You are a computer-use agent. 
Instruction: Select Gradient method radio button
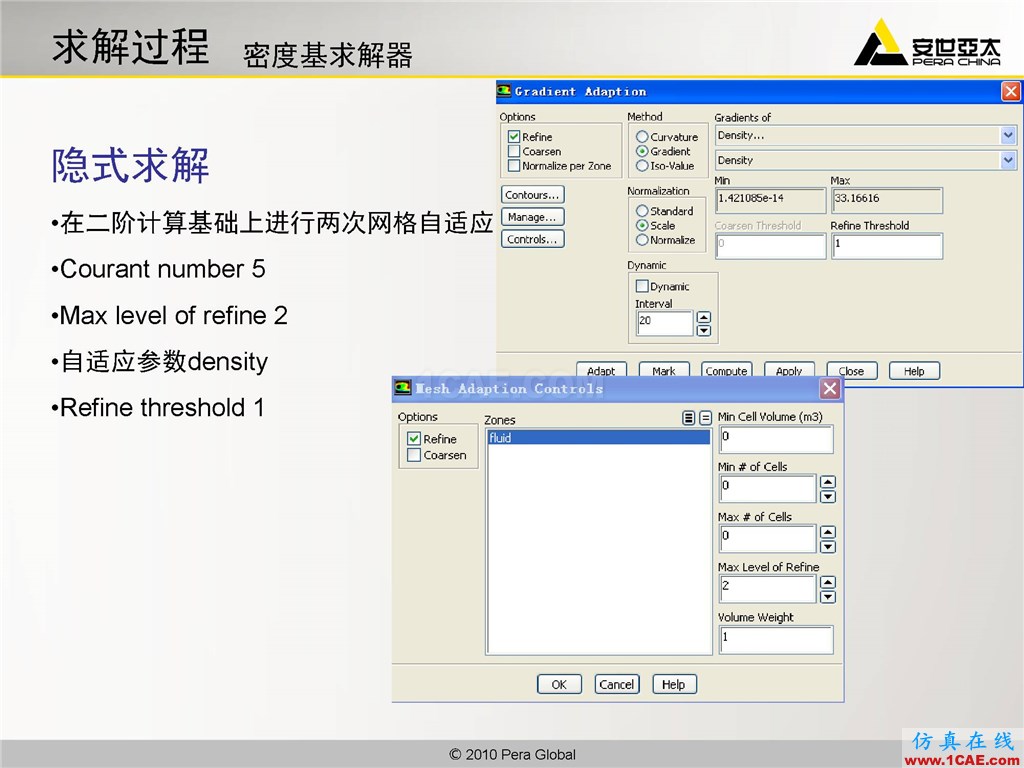click(642, 152)
